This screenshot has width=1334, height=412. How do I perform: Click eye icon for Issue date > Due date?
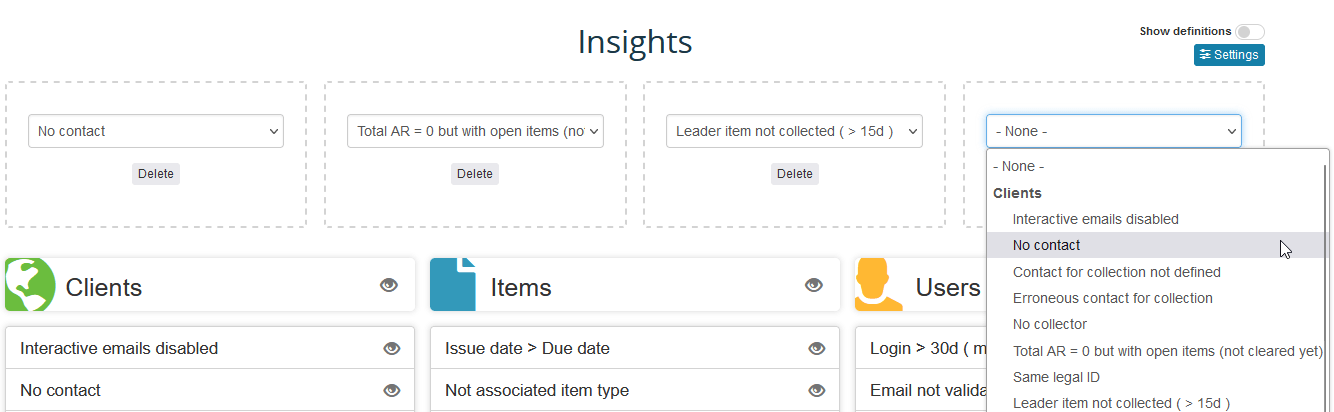pos(817,349)
